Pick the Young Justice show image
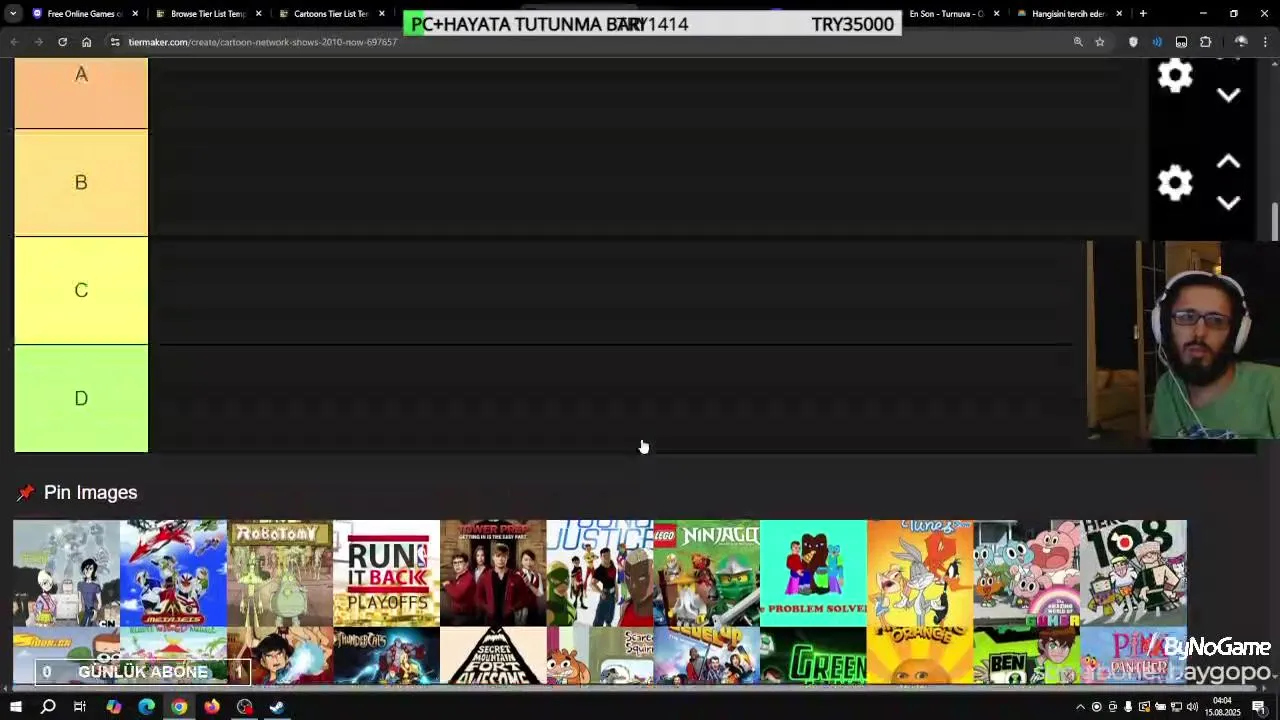Screen dimensions: 1280x720 pos(600,573)
